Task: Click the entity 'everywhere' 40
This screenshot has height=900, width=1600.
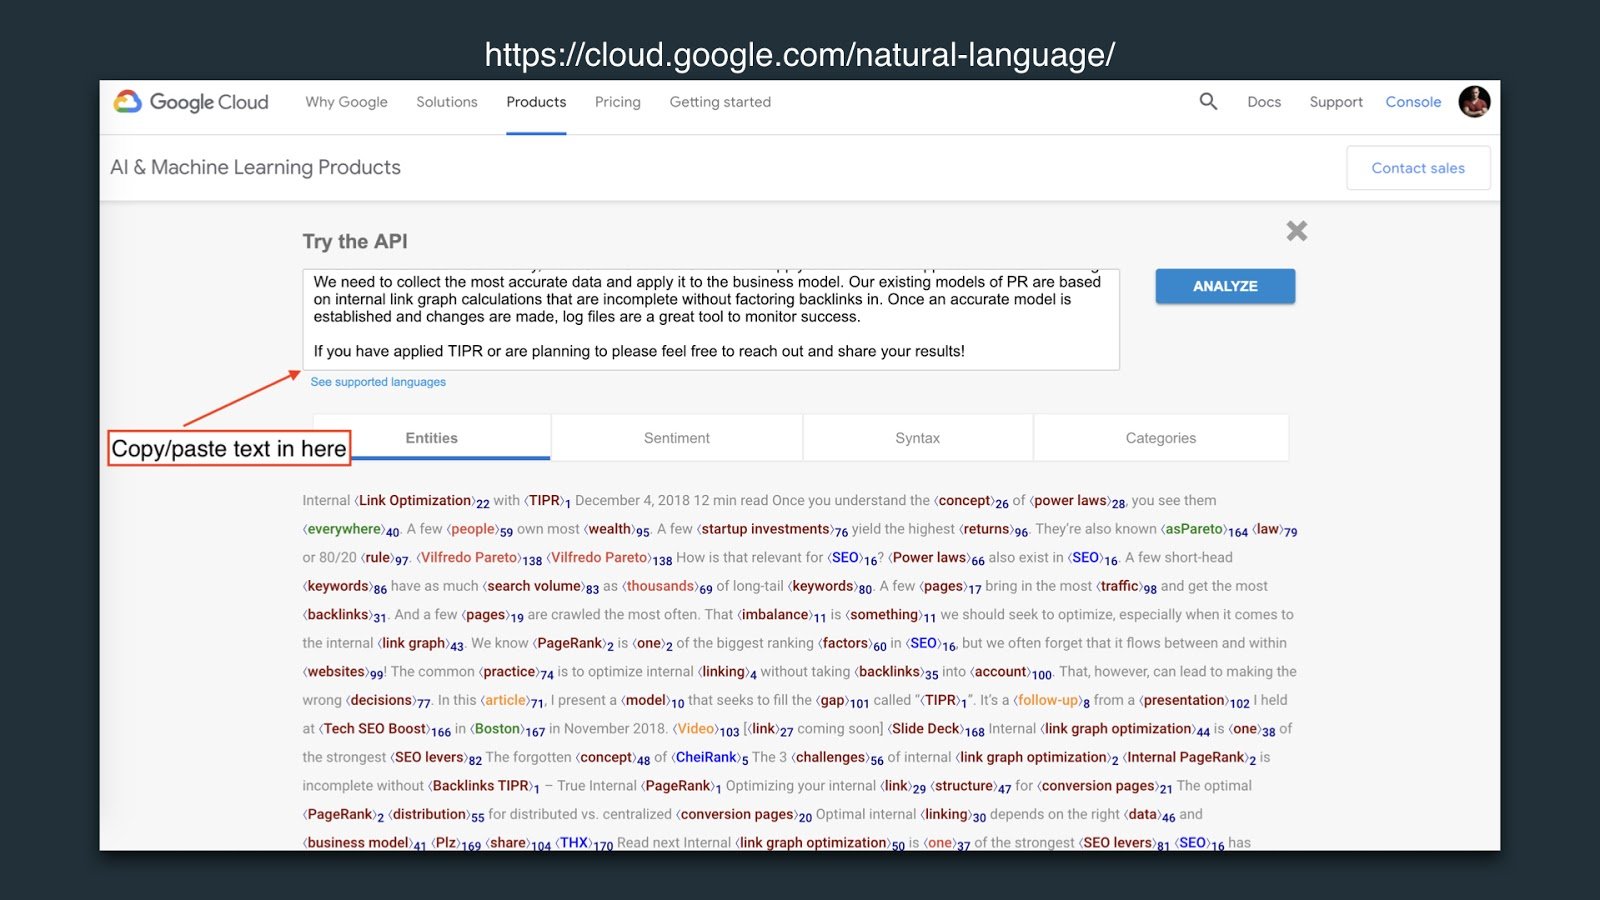Action: [x=350, y=529]
